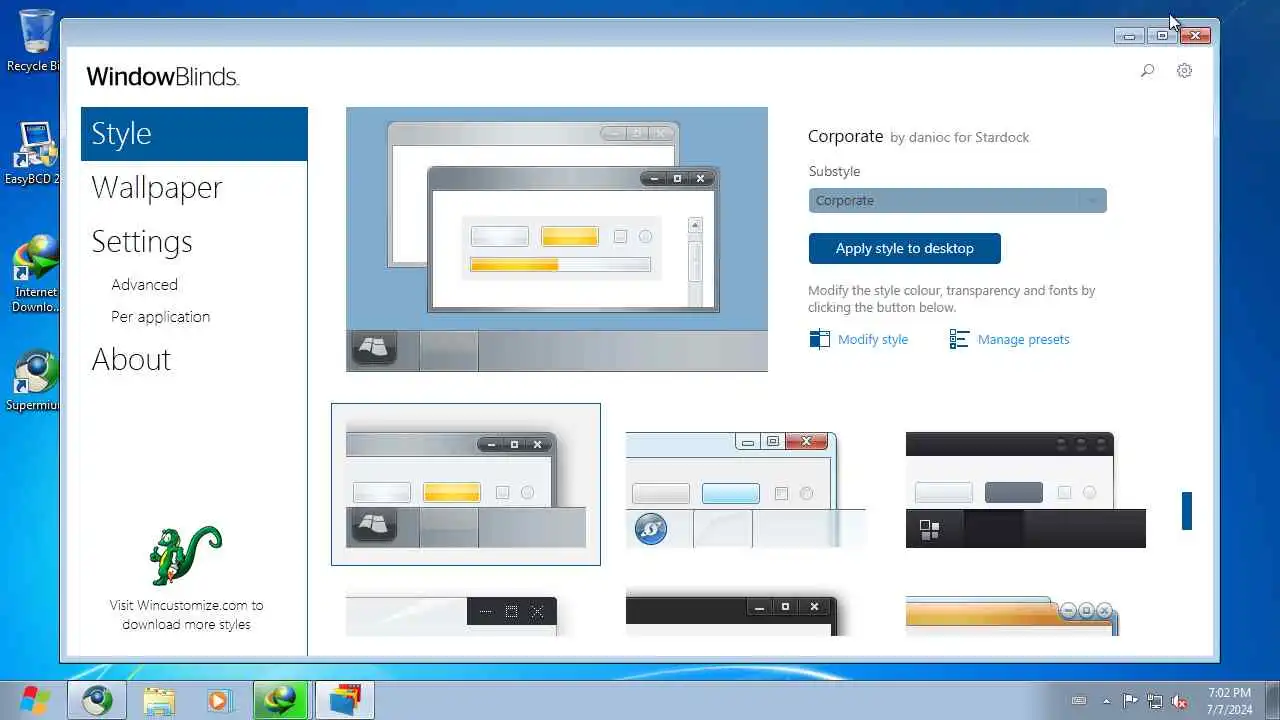Click the WindowBlinds logo
The image size is (1280, 720).
(x=162, y=76)
